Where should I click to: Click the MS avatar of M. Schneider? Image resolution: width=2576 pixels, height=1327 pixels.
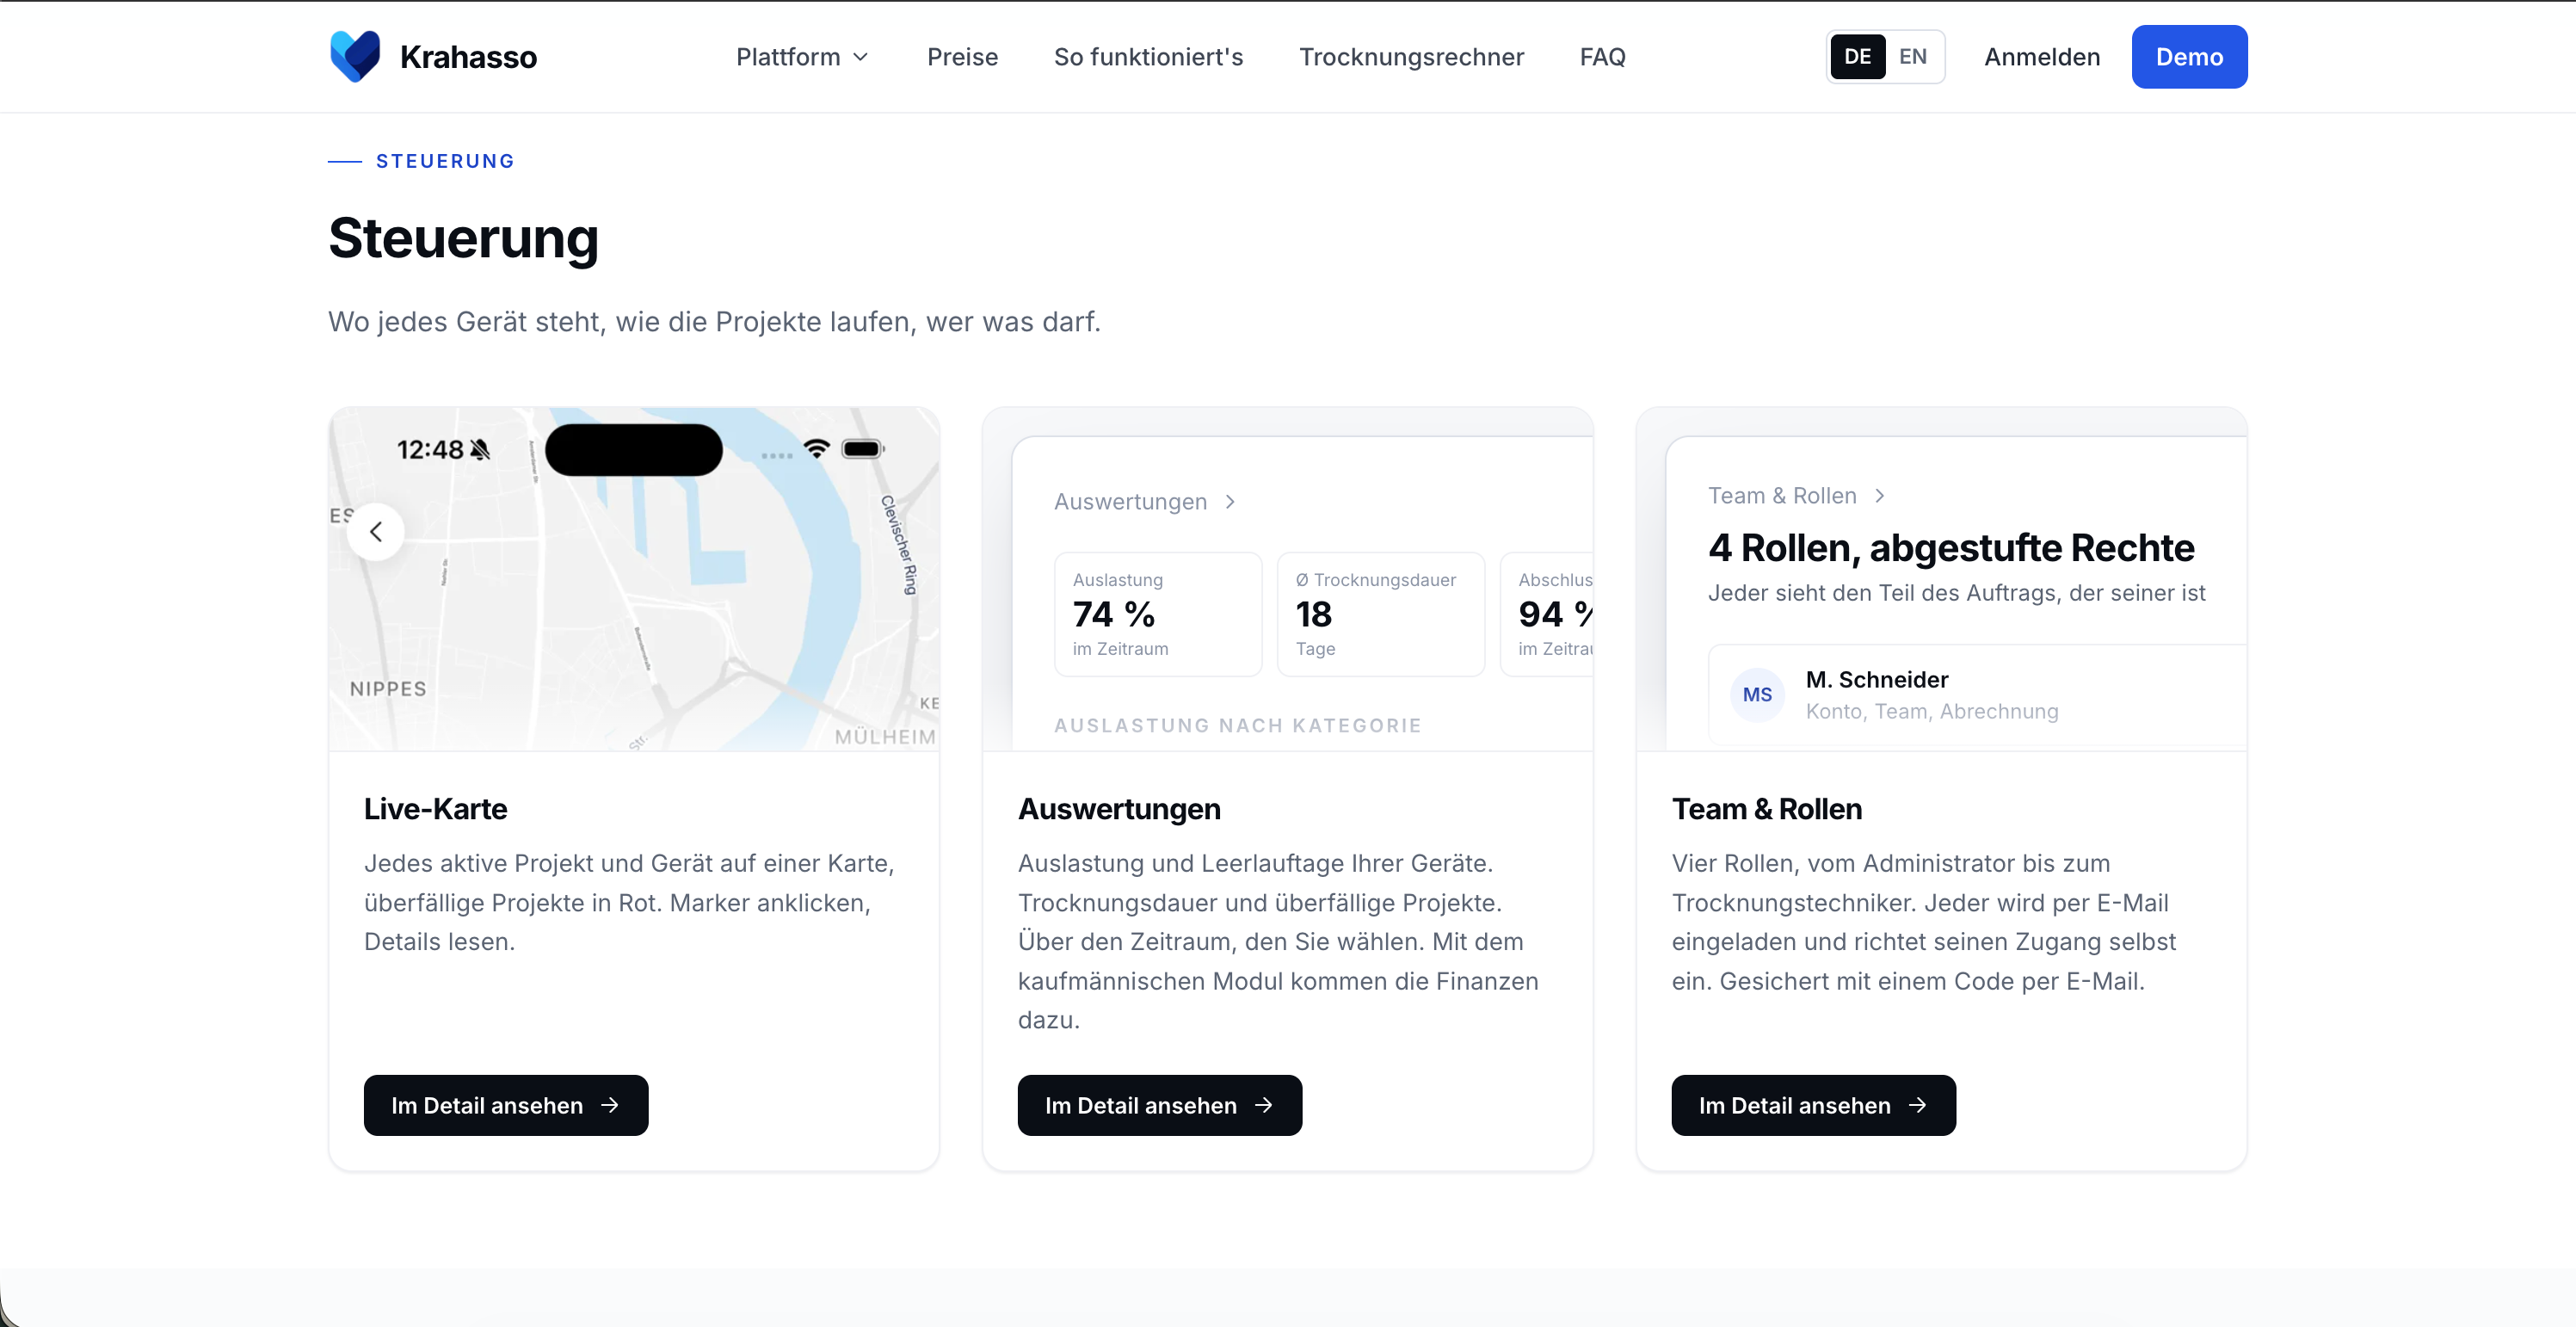pos(1757,694)
